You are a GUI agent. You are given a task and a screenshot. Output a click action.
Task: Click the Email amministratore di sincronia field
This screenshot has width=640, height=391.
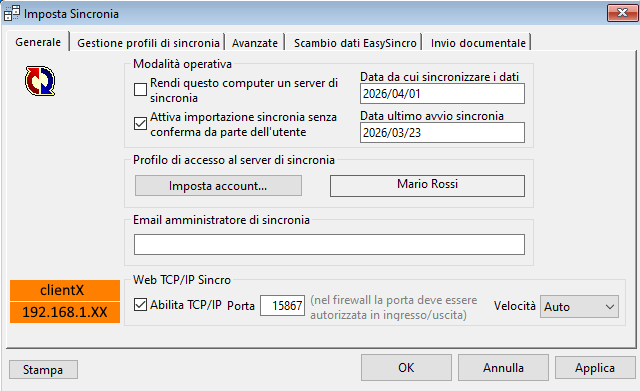[329, 244]
